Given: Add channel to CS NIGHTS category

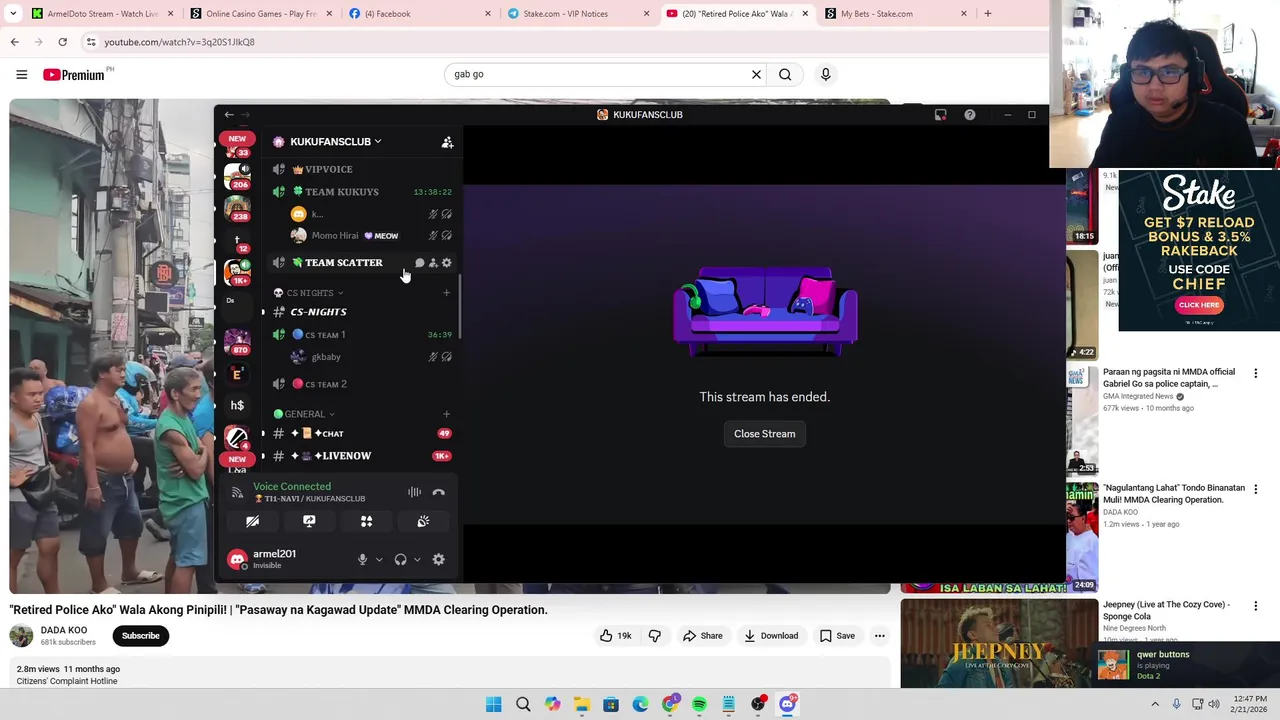Looking at the screenshot, I should [x=446, y=293].
